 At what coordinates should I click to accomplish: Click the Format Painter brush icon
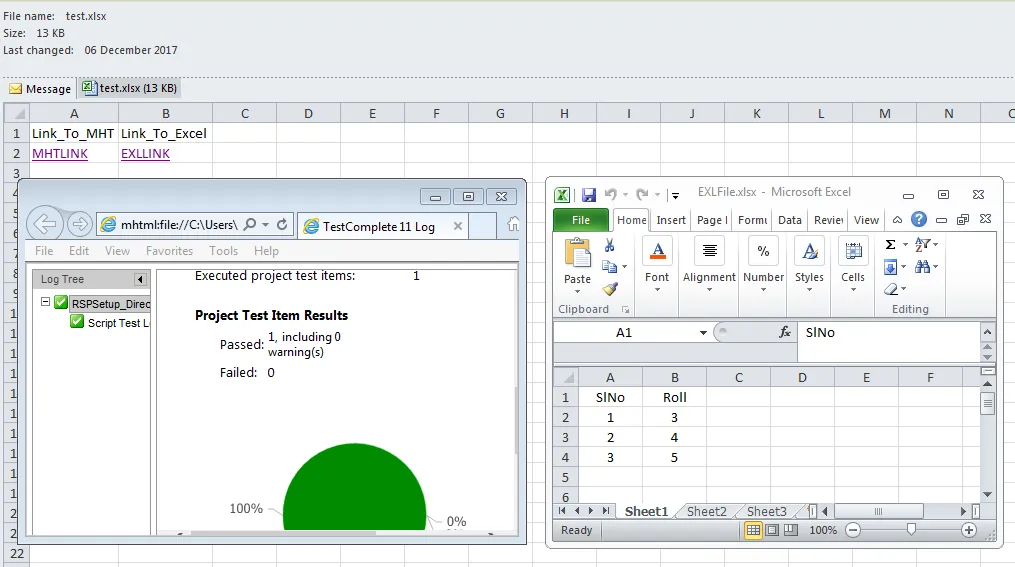(609, 289)
